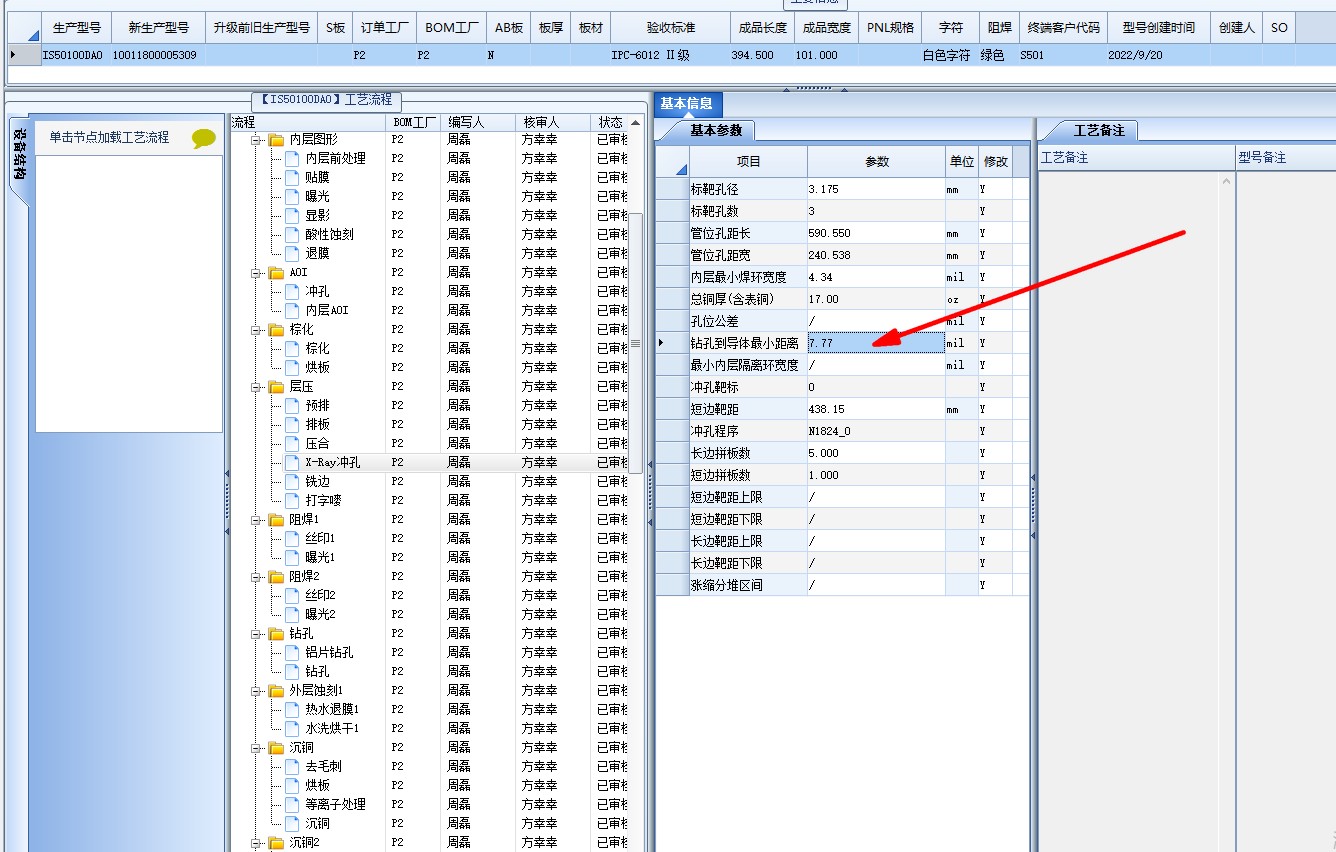This screenshot has height=852, width=1336.
Task: Click the yellow speech bubble icon
Action: click(204, 139)
